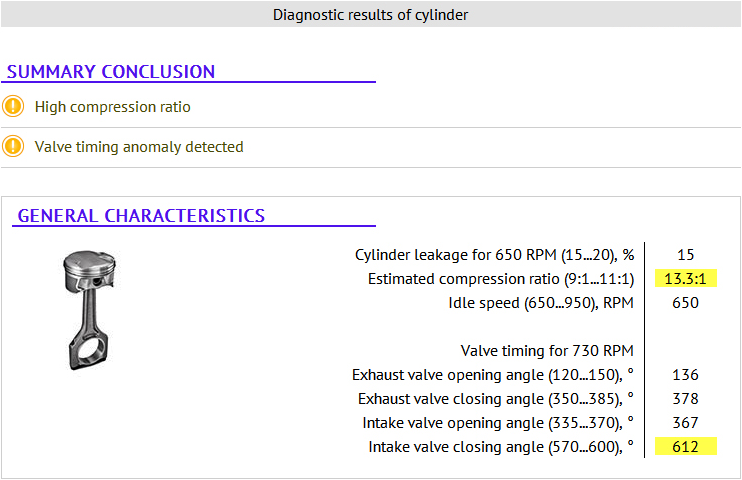Screen dimensions: 742x480
Task: Open the GENERAL CHARACTERISTICS heading
Action: tap(141, 216)
